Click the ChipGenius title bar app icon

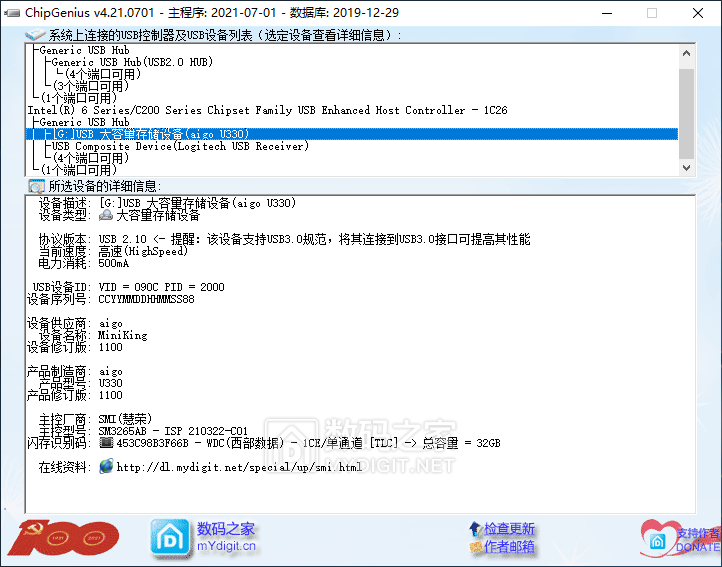(x=12, y=13)
